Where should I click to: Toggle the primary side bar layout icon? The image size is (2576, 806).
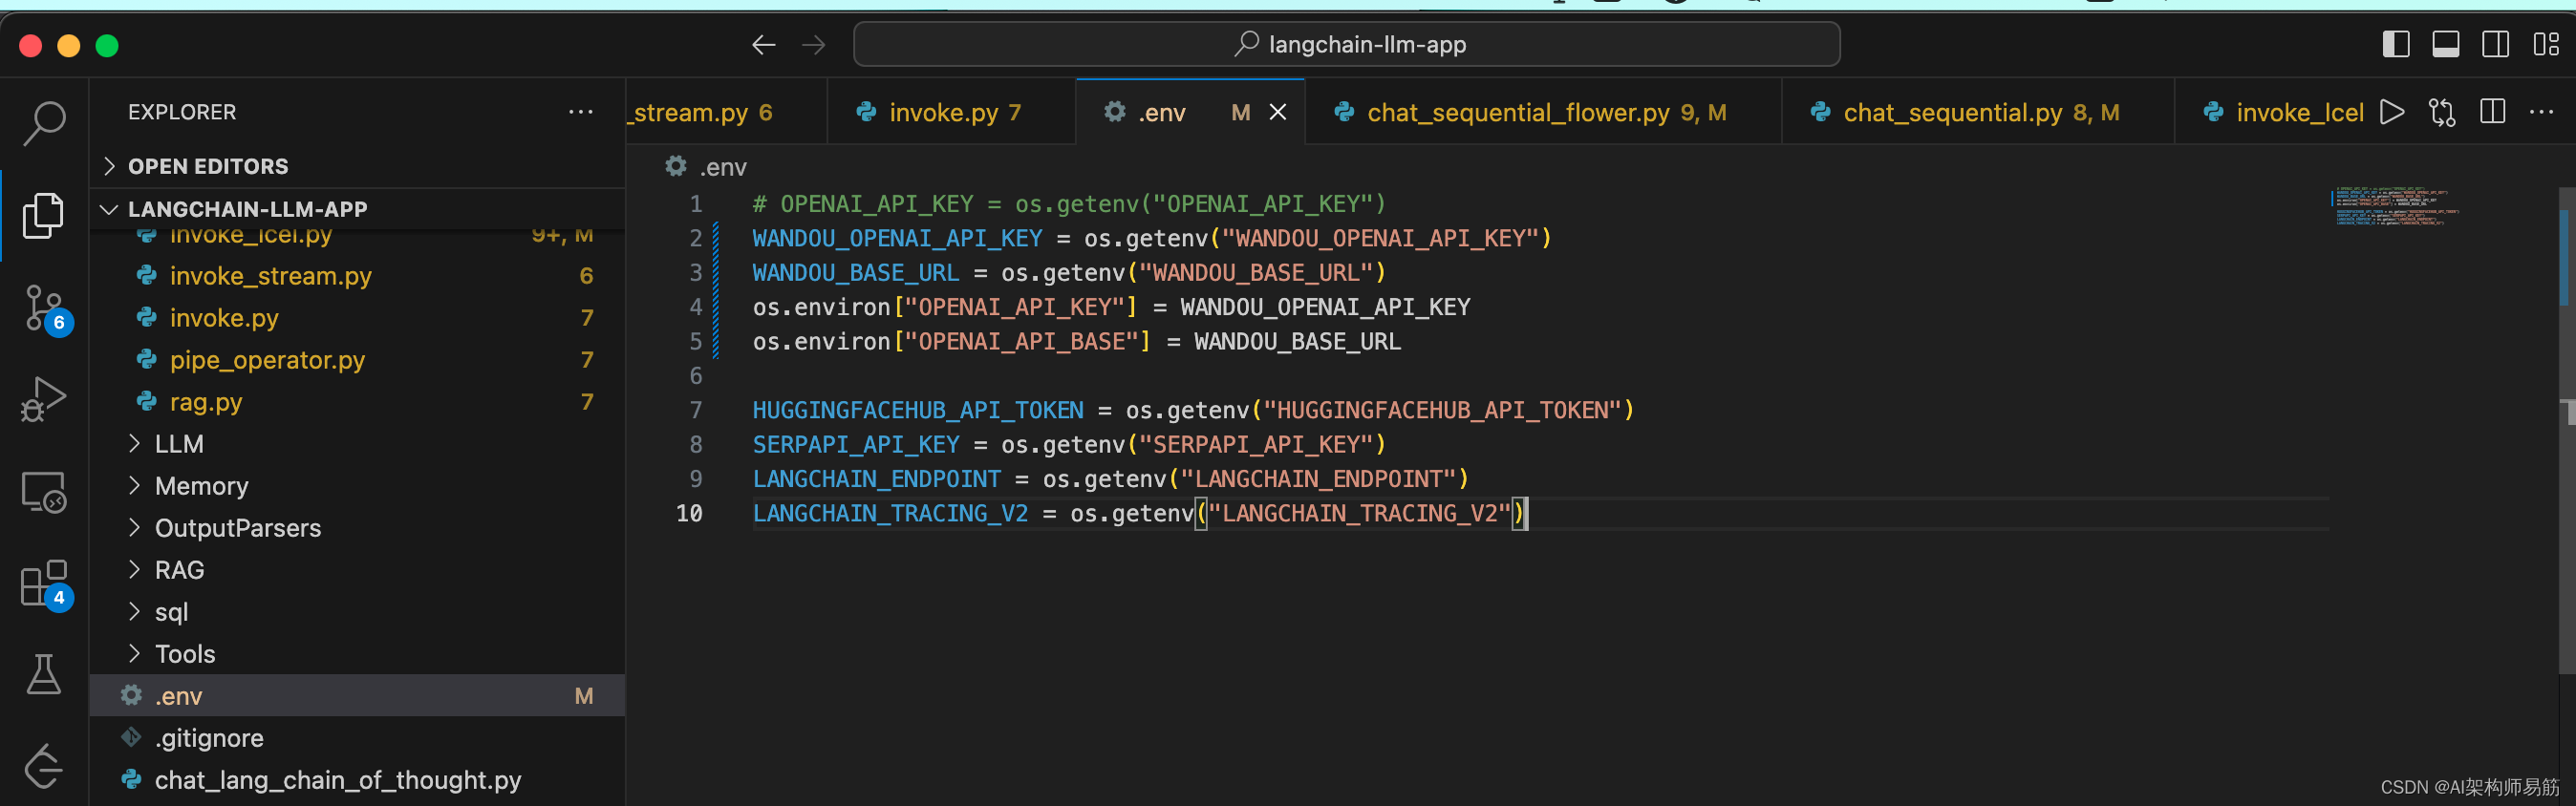[2396, 44]
